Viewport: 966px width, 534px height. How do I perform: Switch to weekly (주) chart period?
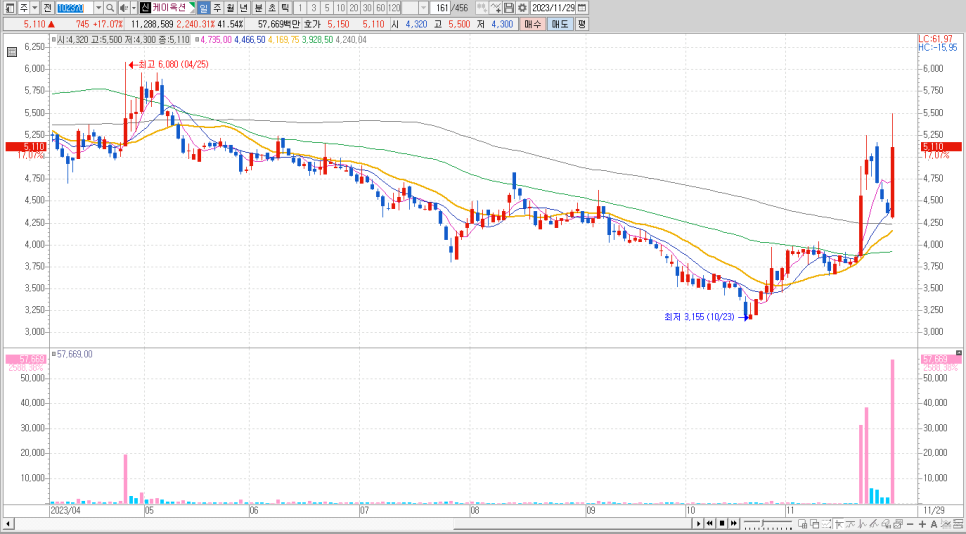(x=216, y=8)
